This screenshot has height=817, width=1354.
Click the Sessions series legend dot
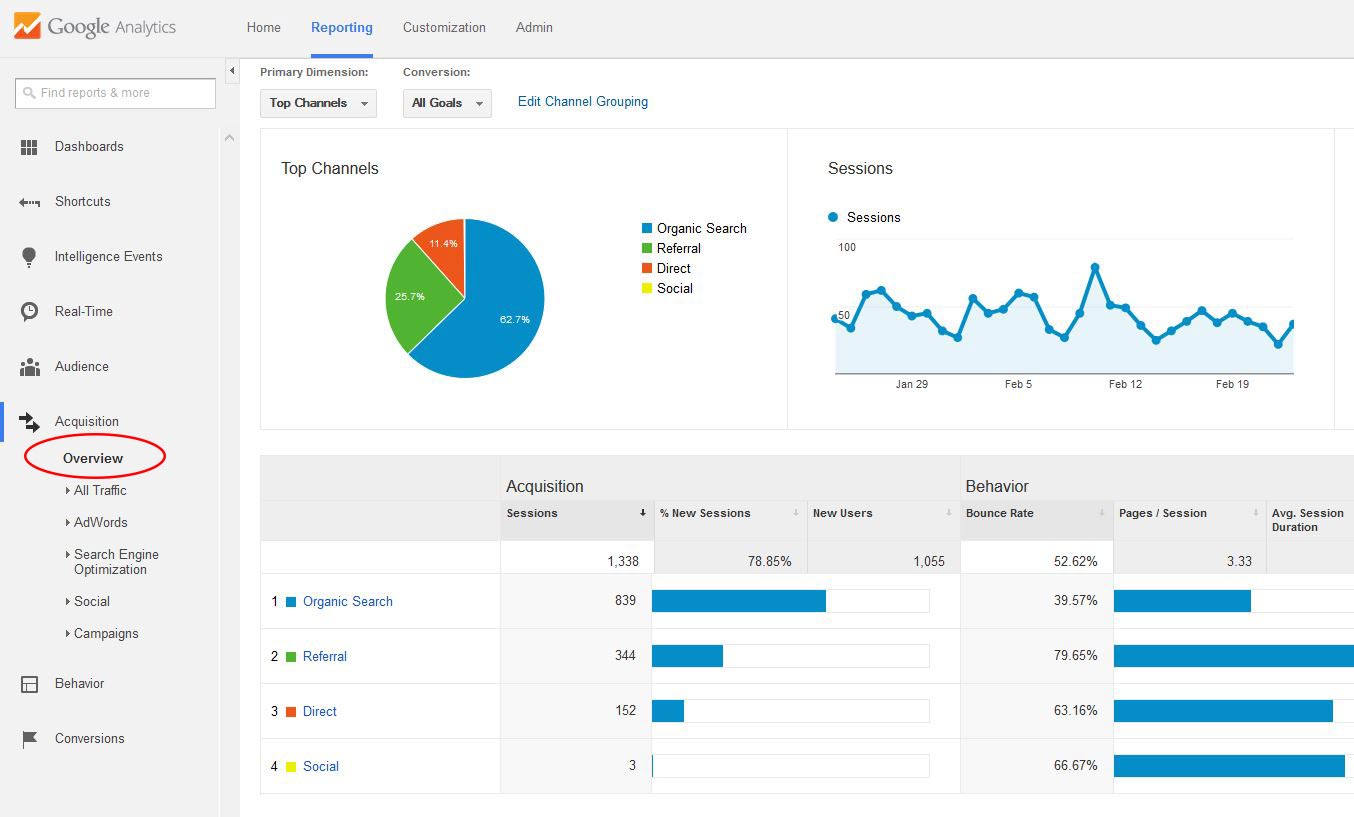point(833,217)
